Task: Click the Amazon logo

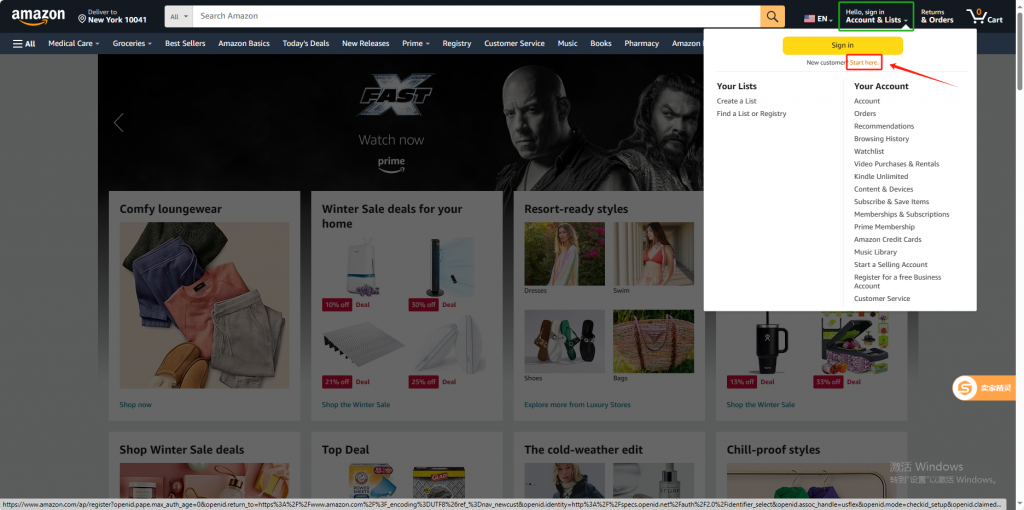Action: point(38,17)
